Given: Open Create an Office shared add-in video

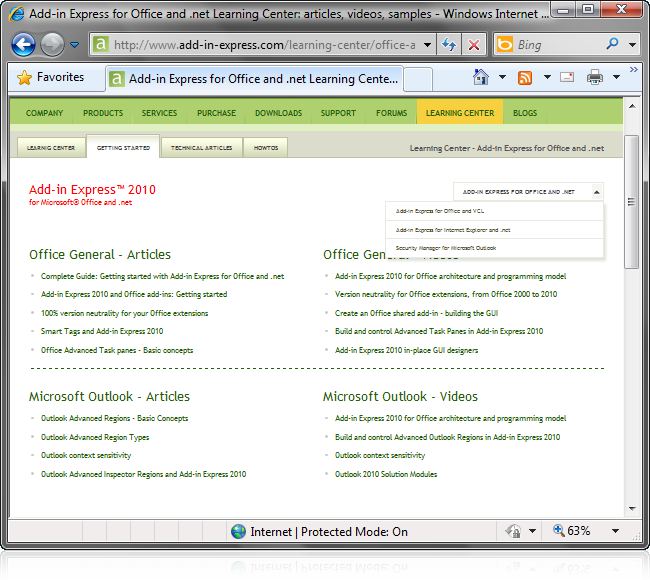Looking at the screenshot, I should point(417,313).
